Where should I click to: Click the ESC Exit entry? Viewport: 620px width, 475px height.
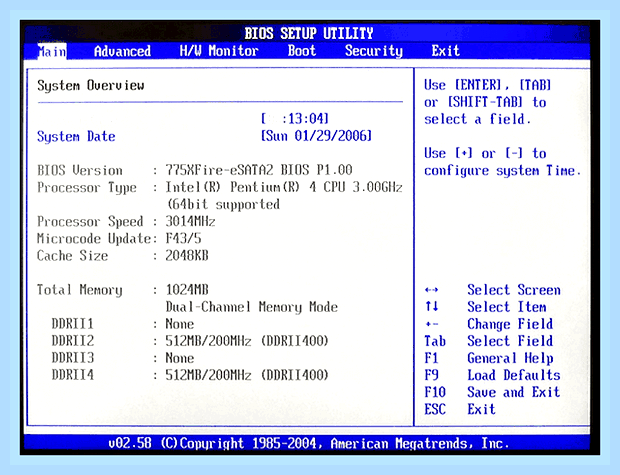coord(460,409)
